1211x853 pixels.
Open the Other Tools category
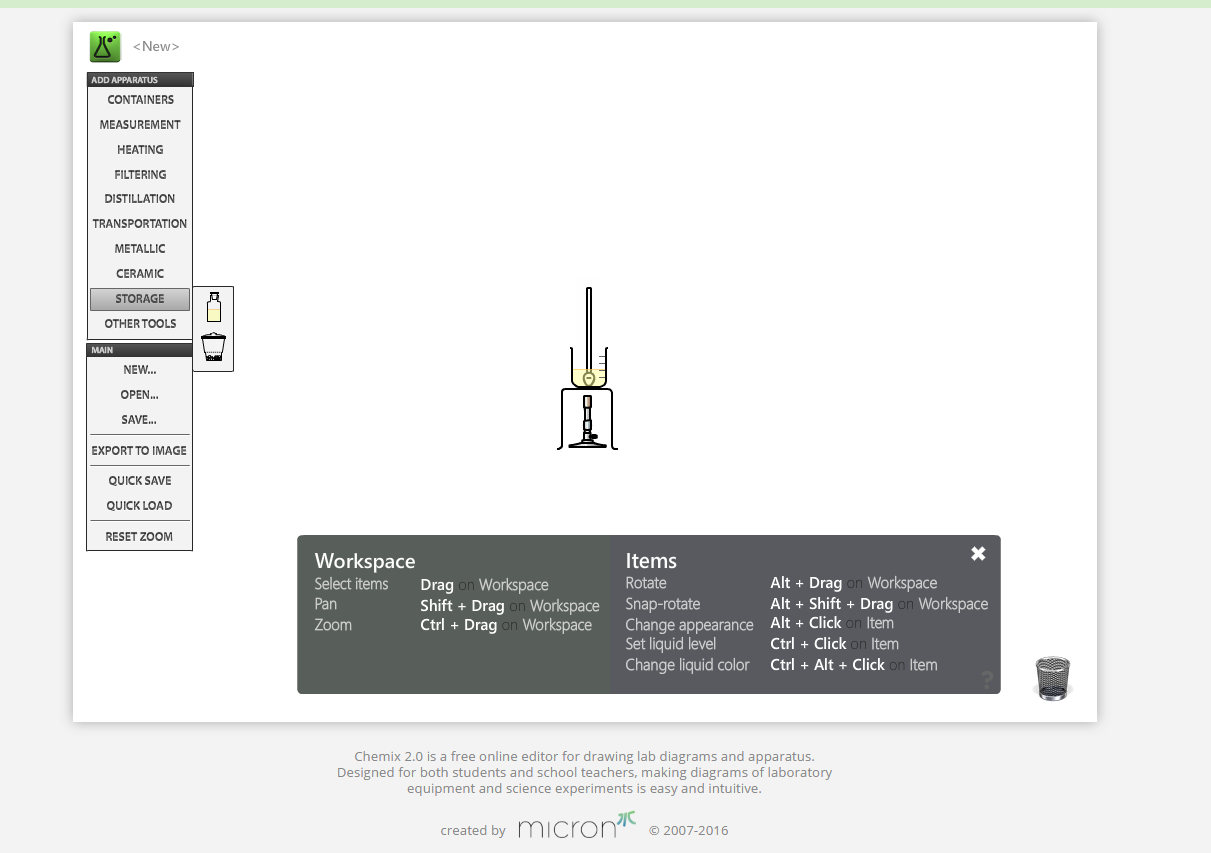140,324
